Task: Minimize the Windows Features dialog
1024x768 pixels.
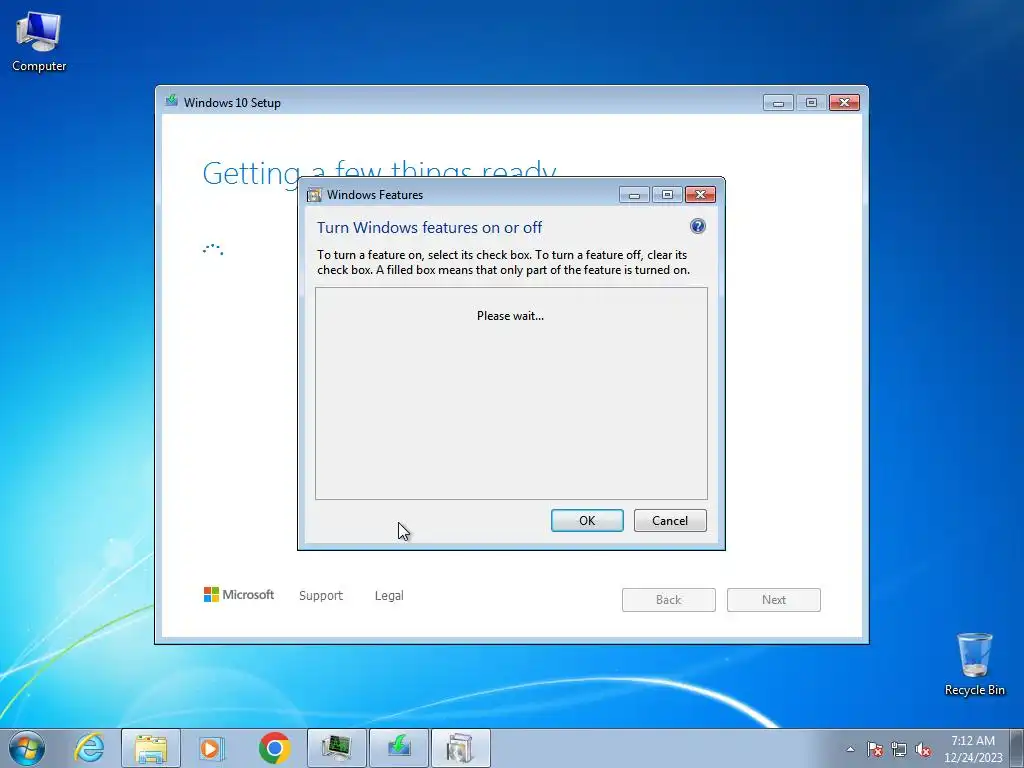Action: tap(634, 195)
